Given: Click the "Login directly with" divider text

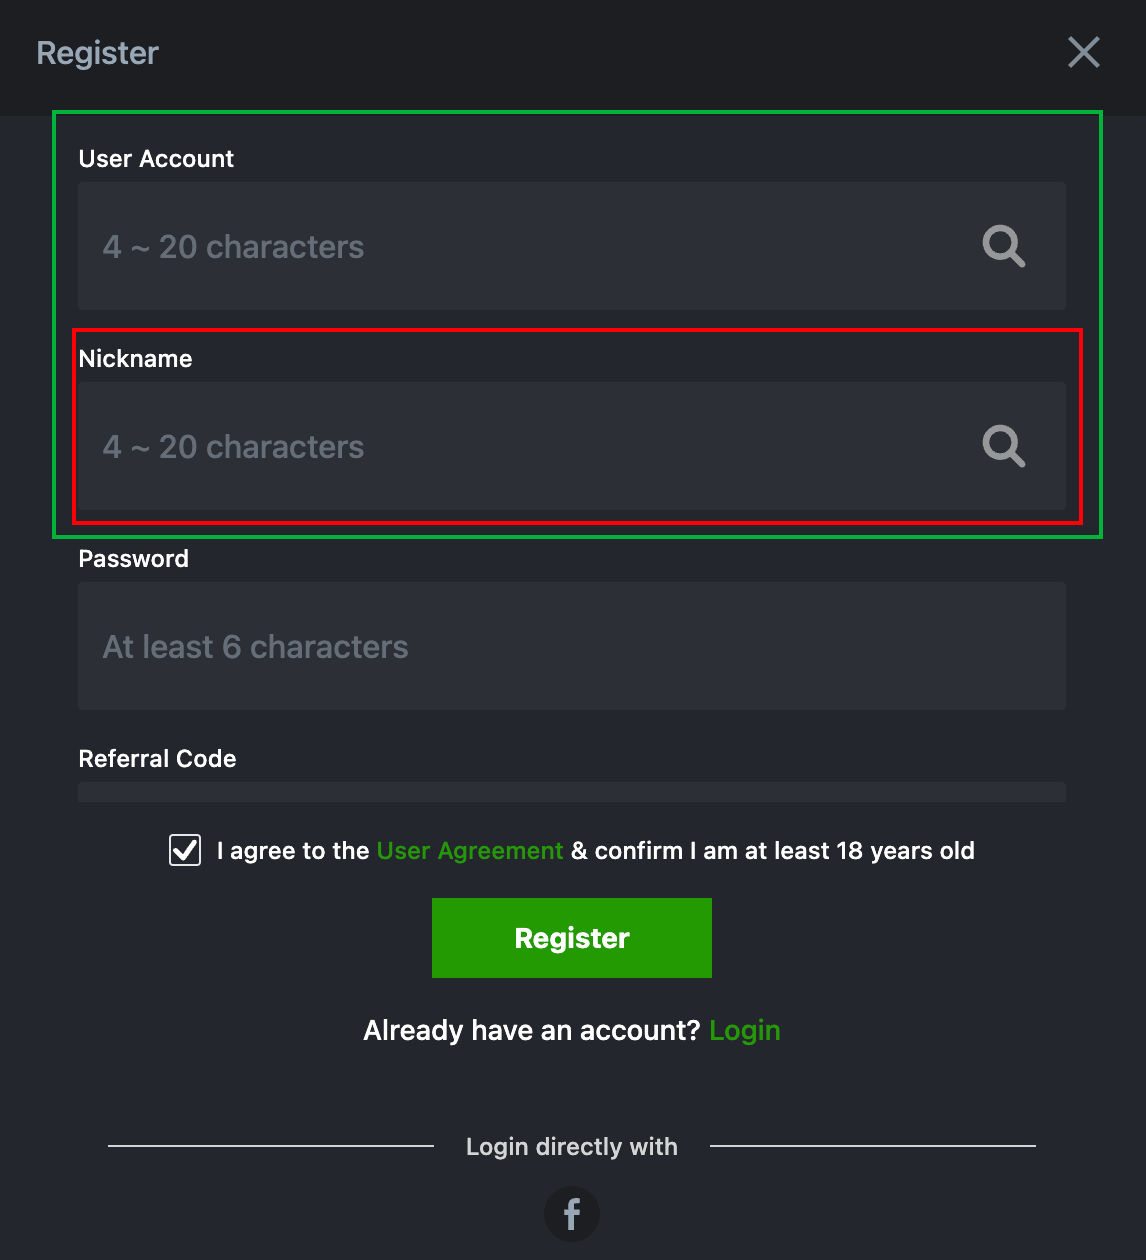Looking at the screenshot, I should (572, 1147).
